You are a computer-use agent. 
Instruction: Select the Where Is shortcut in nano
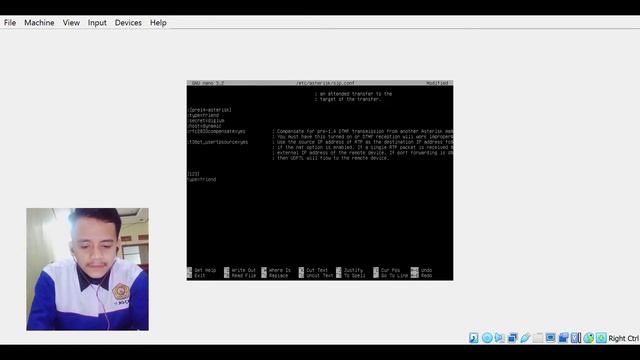pyautogui.click(x=276, y=270)
